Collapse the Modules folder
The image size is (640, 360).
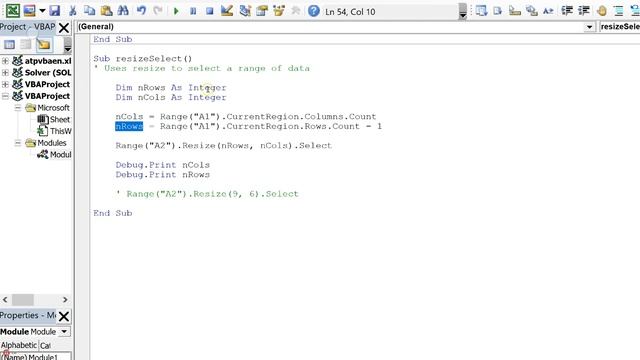18,143
